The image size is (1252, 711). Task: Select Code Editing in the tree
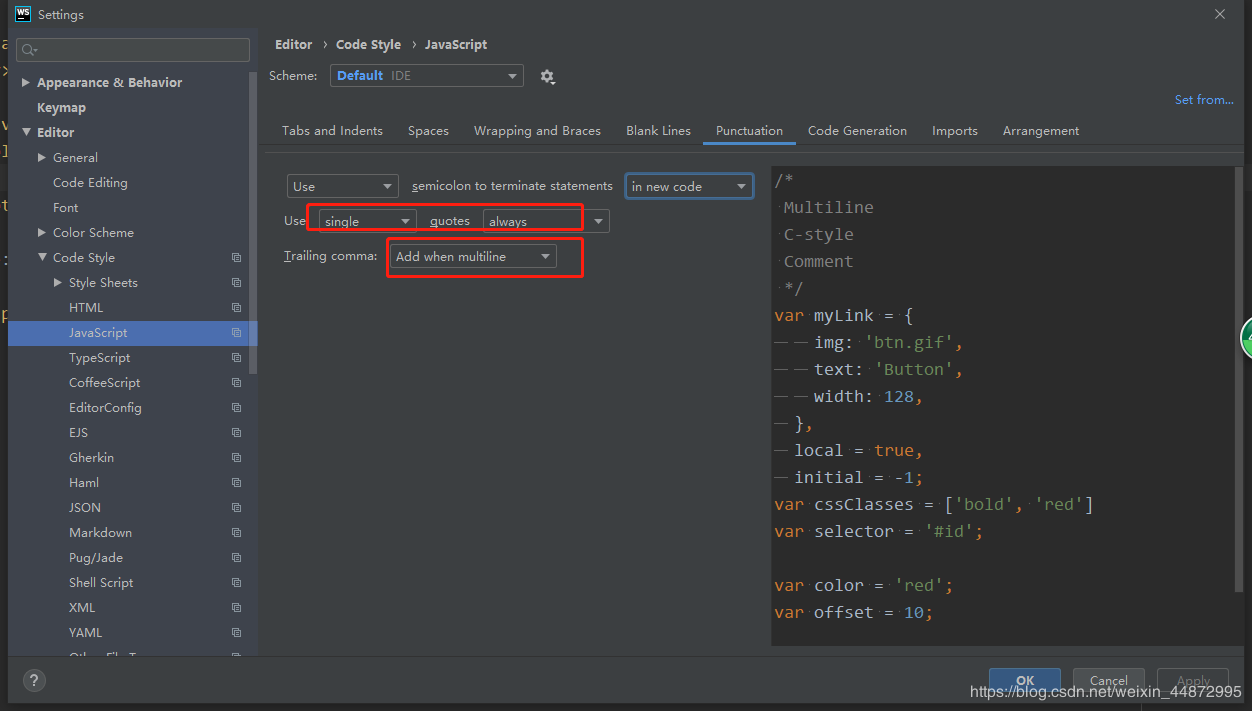[90, 183]
